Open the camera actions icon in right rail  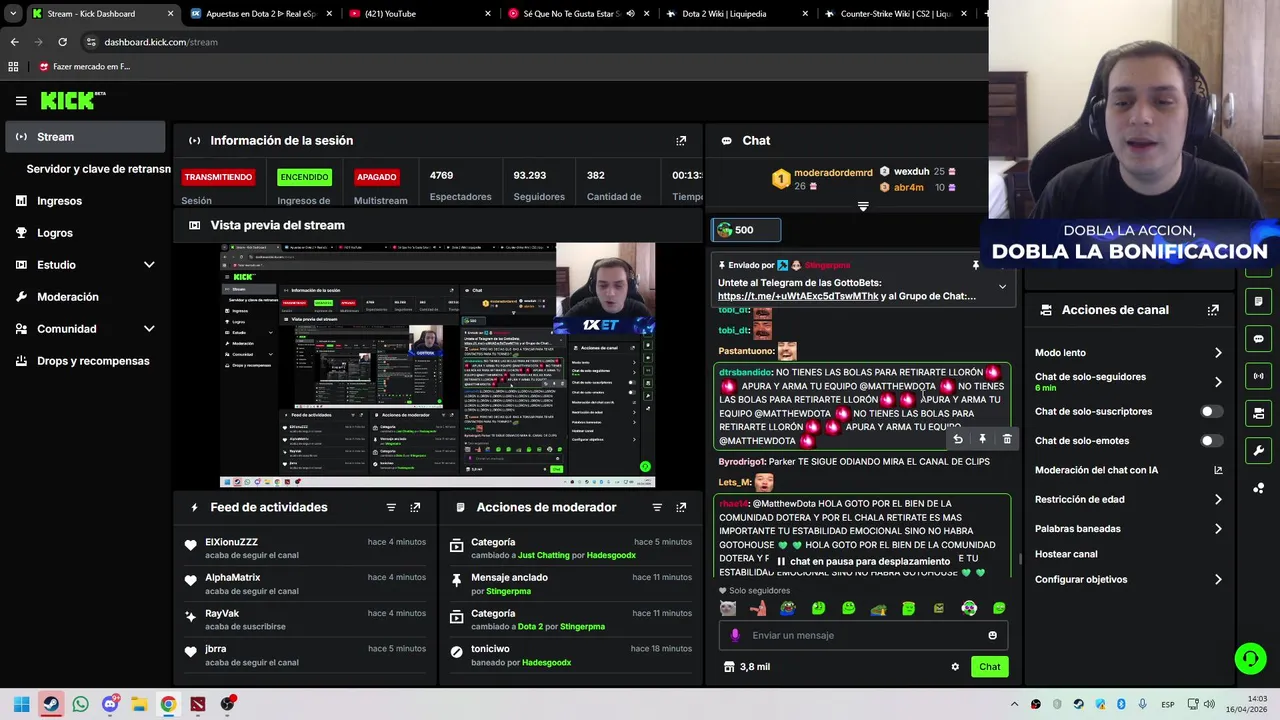coord(1258,413)
